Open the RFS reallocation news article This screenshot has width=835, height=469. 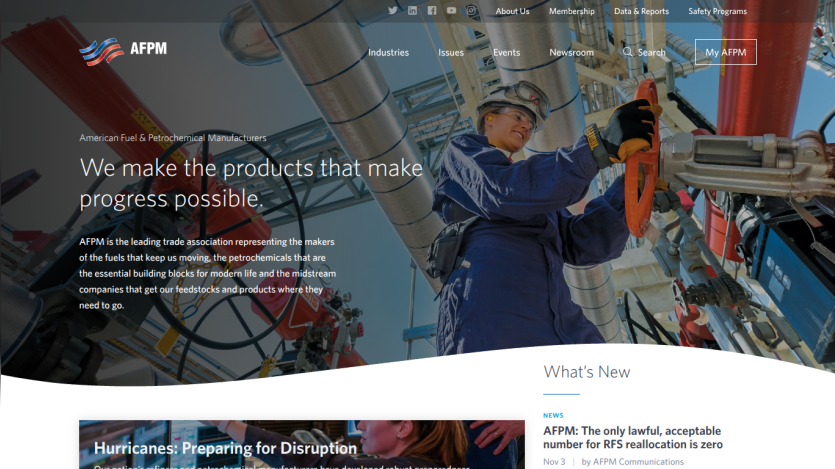pos(633,438)
